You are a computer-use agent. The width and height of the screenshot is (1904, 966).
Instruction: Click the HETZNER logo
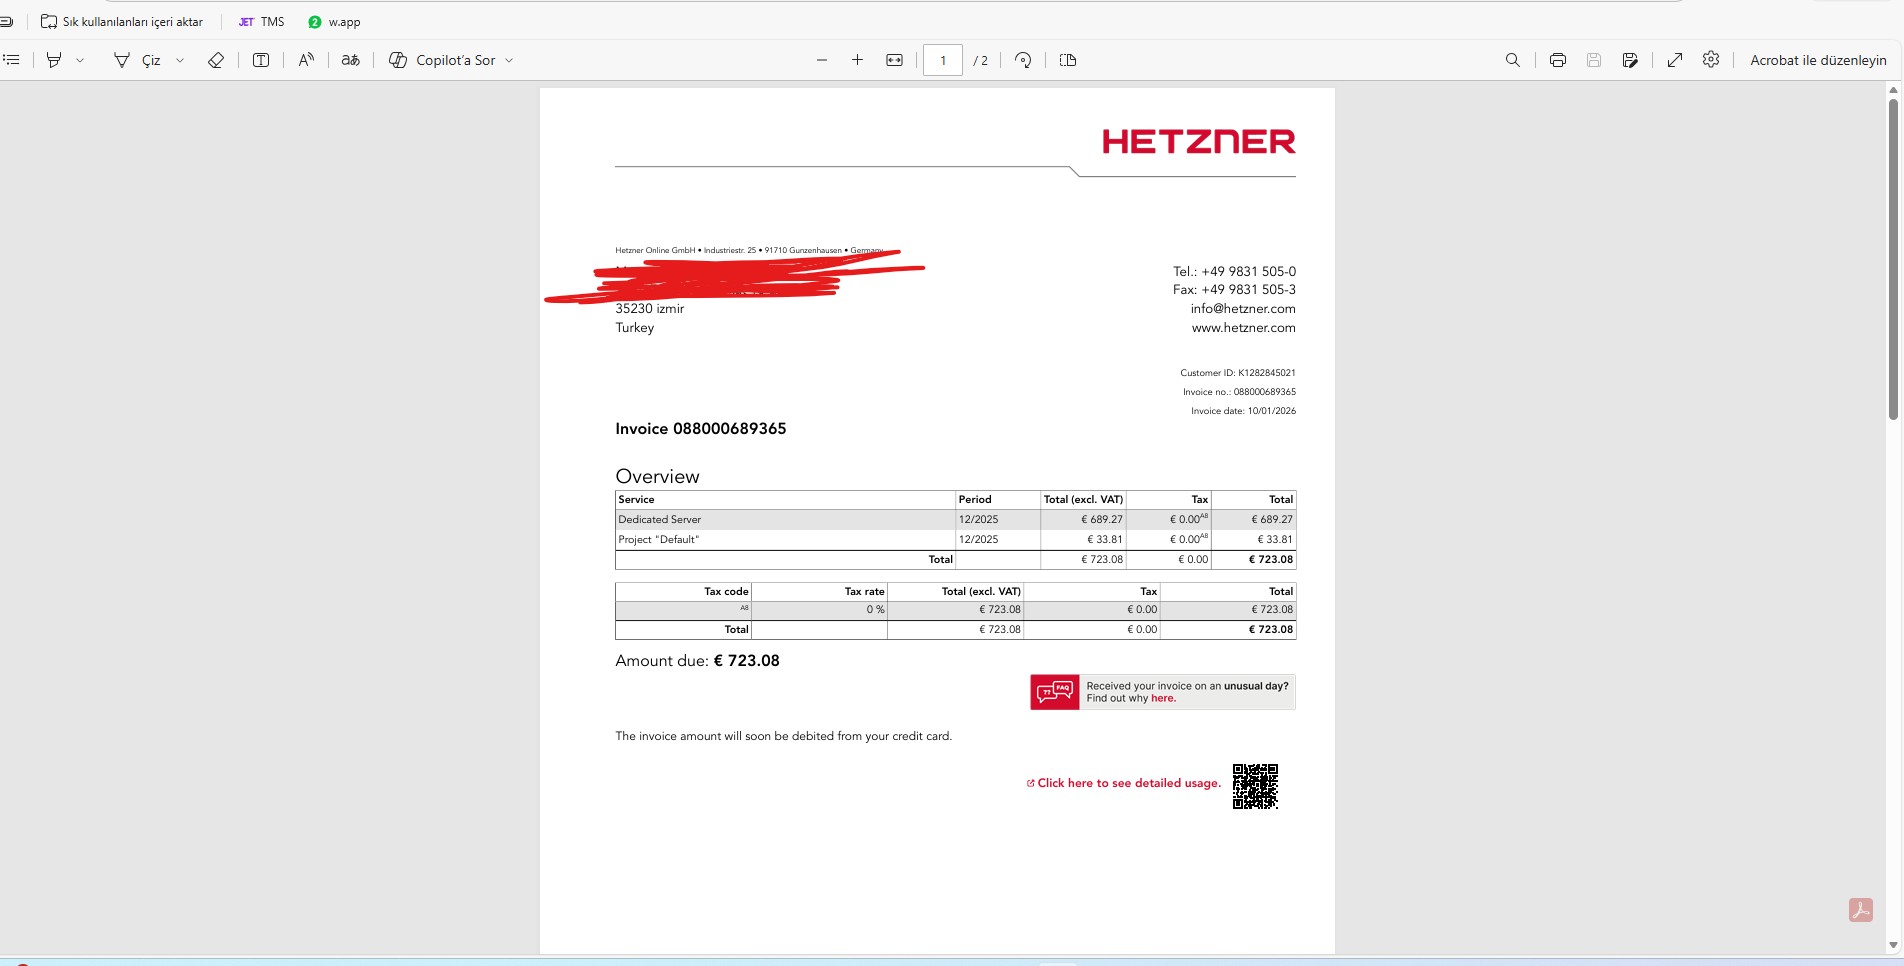(1199, 142)
